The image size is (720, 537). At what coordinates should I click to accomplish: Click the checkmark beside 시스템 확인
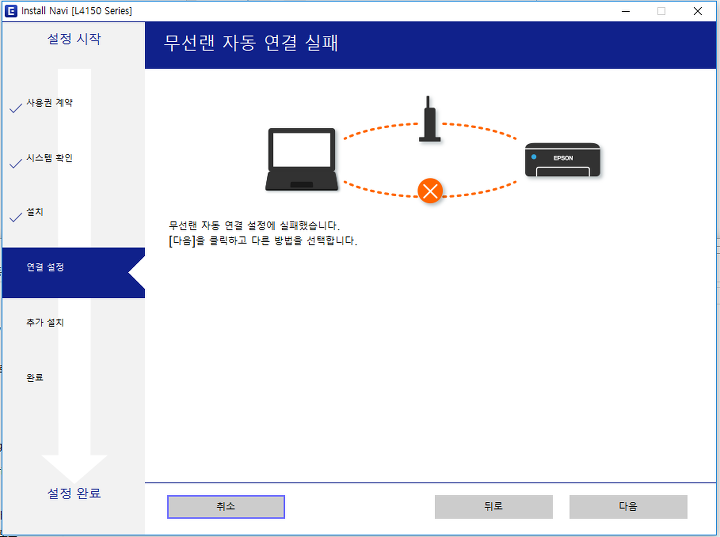[x=16, y=163]
